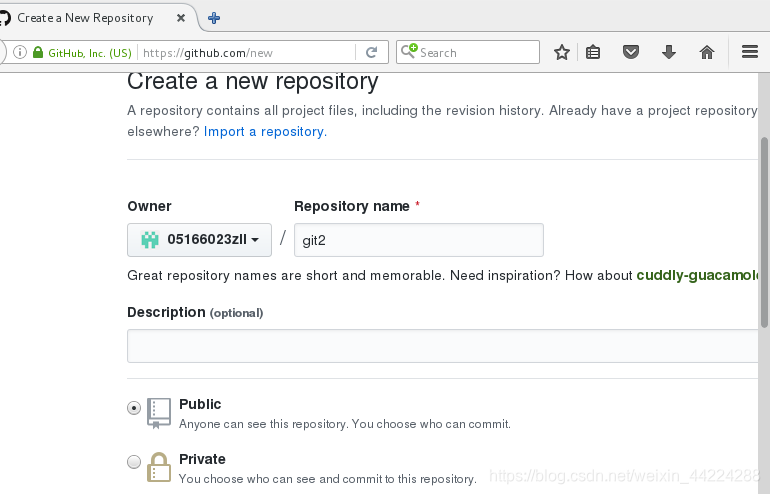This screenshot has height=494, width=770.
Task: Click the Private repository lock icon
Action: click(x=159, y=467)
